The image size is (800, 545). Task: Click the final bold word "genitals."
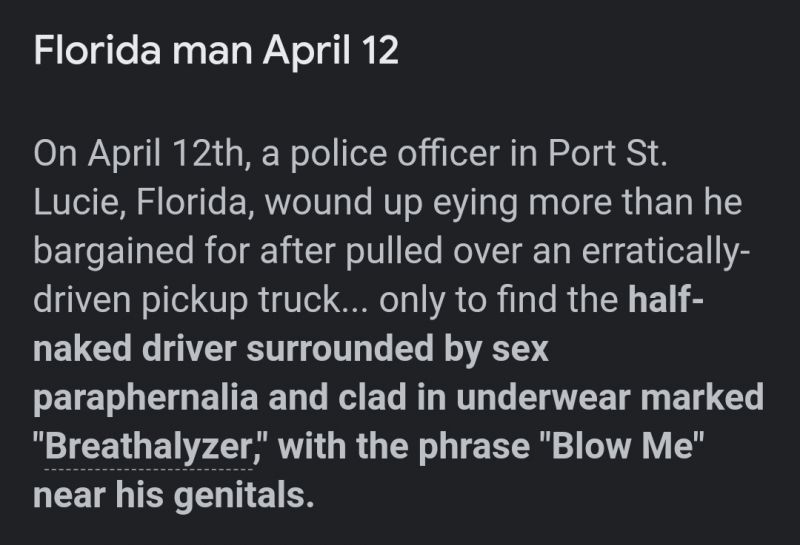244,496
